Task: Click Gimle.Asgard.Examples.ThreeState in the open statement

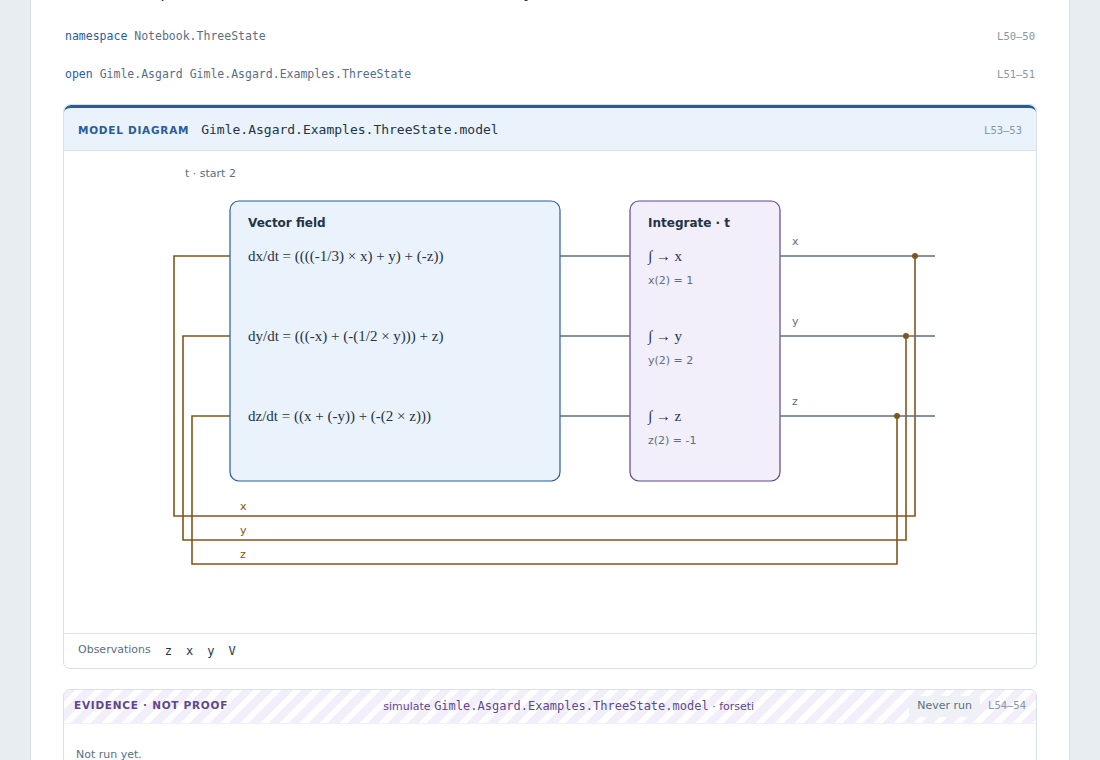Action: point(300,74)
